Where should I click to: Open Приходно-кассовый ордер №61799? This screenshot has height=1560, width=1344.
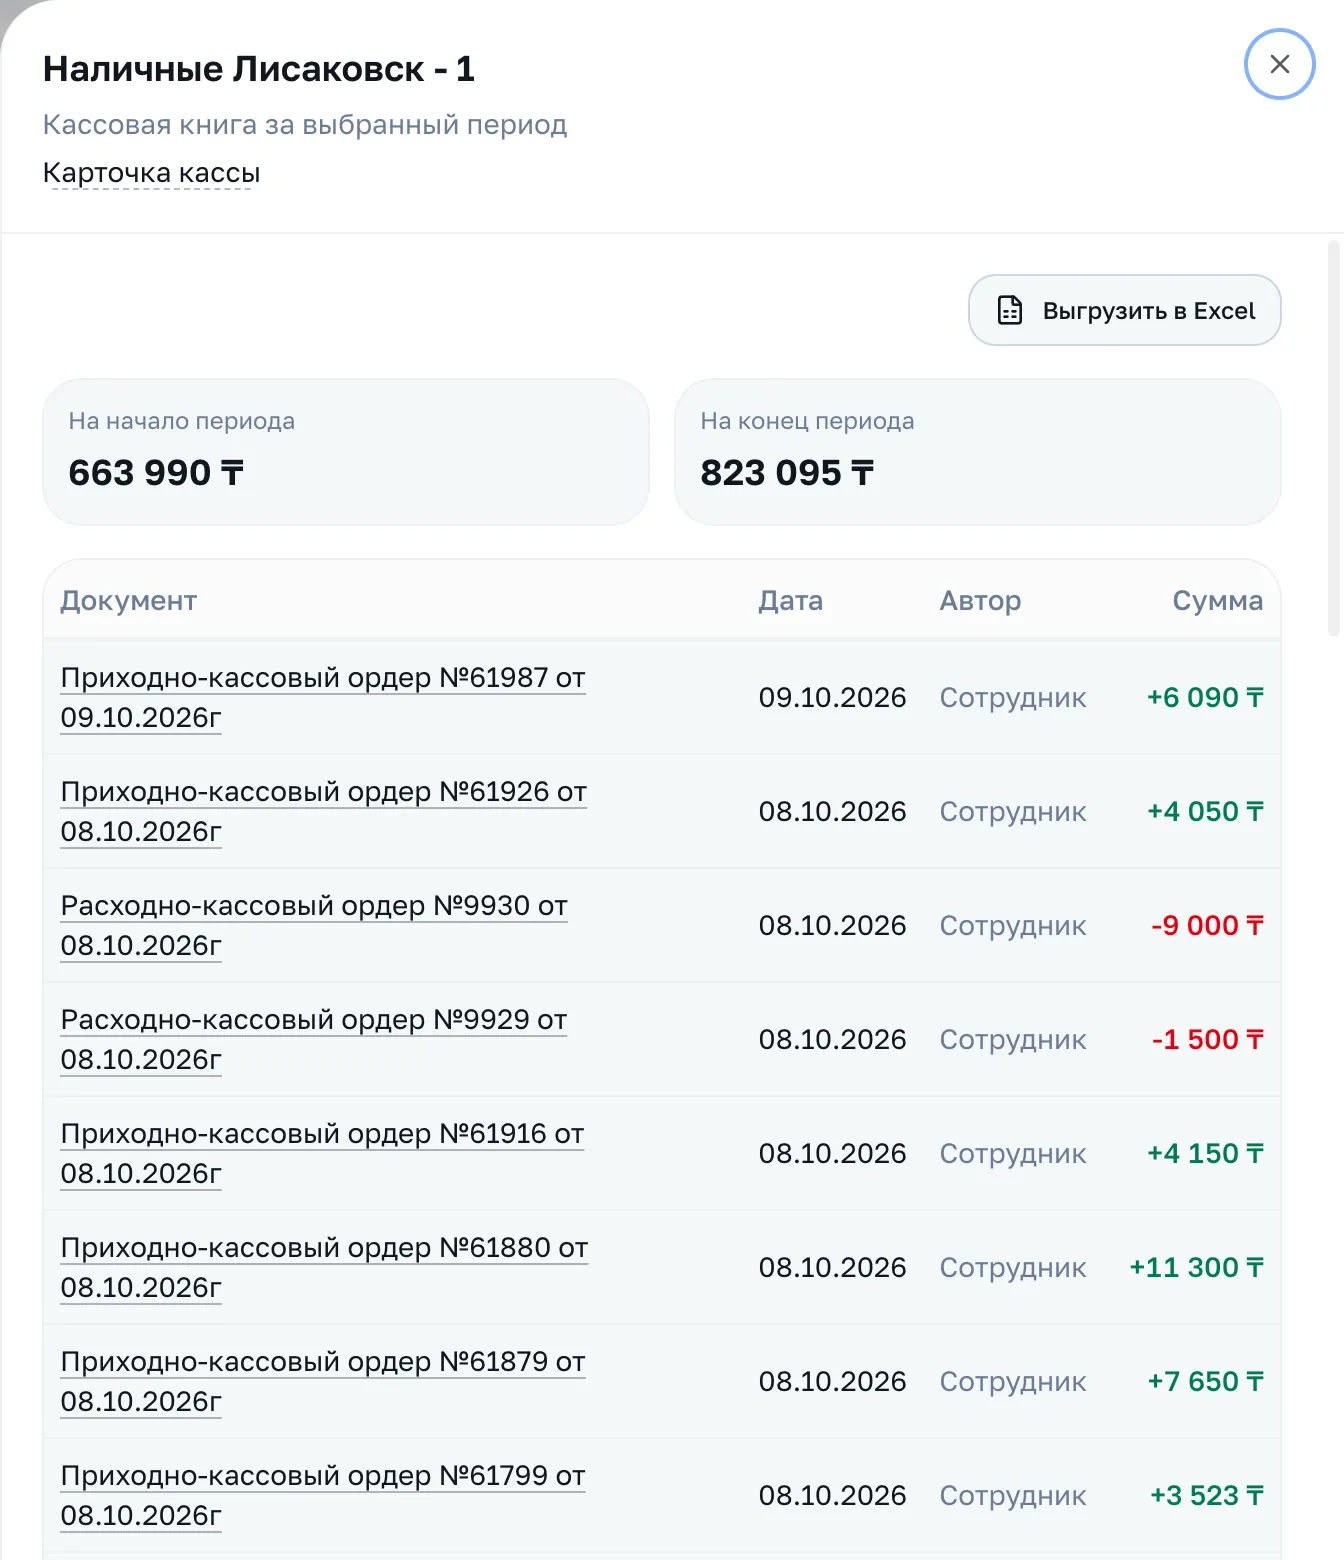323,1495
